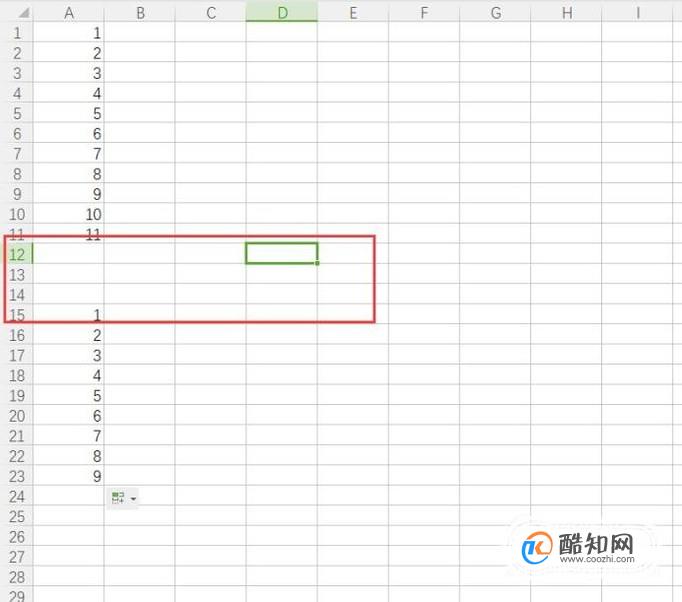Select row 26 header
Screen dimensions: 682x602
click(17, 537)
